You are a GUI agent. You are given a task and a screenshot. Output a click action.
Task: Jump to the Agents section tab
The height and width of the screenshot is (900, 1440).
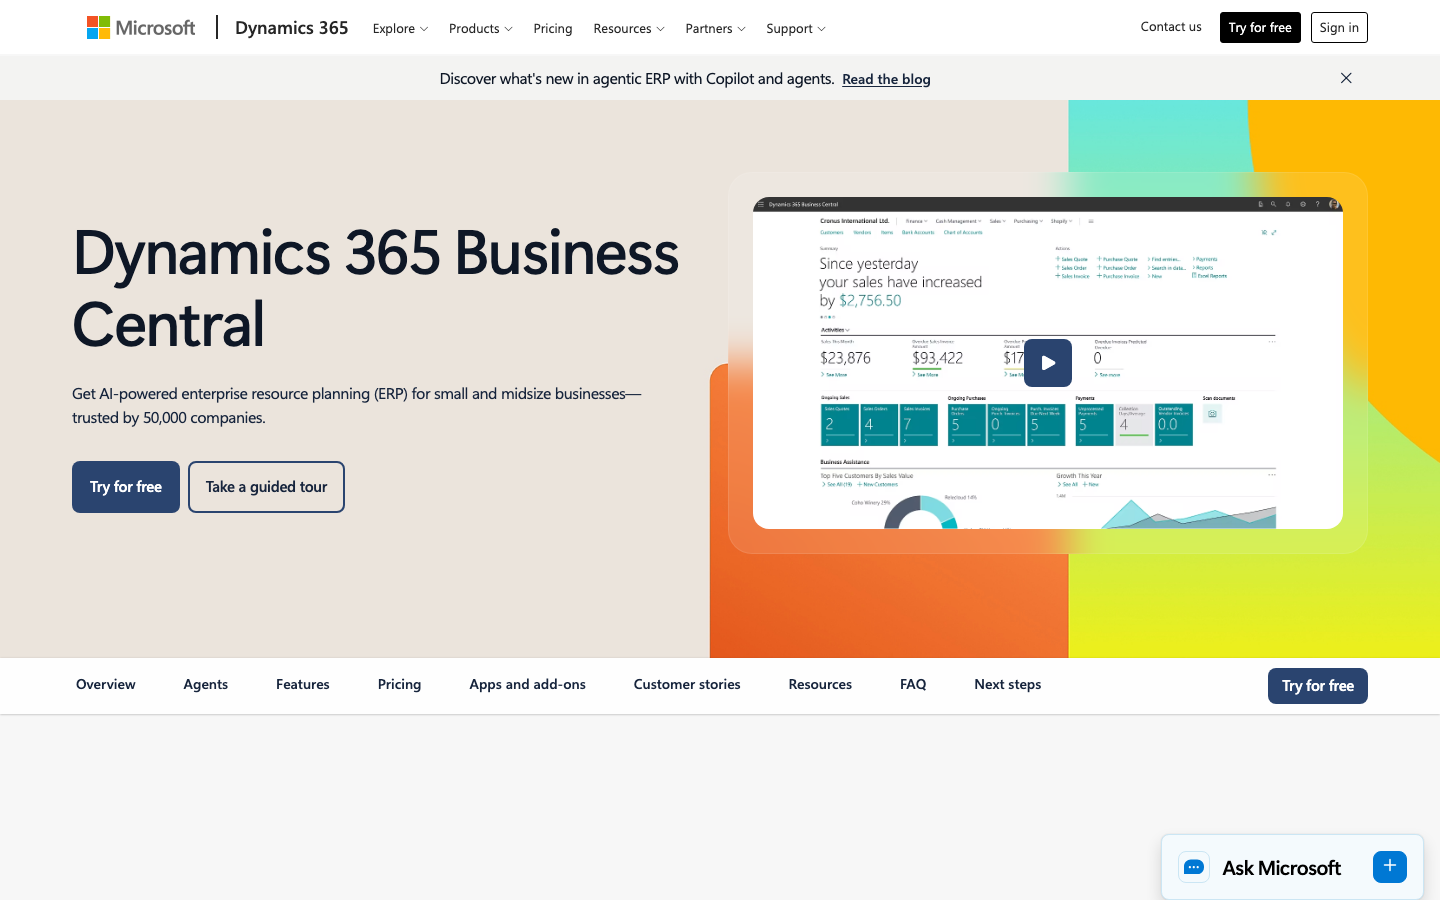click(x=206, y=685)
